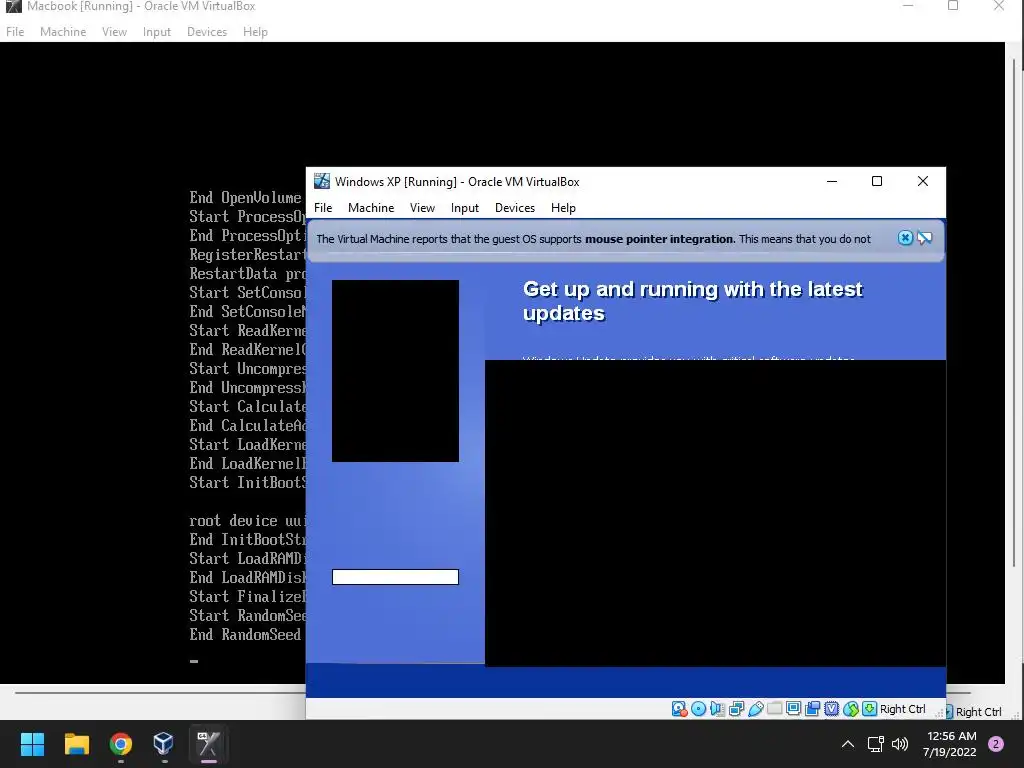Open notification center badge showing 2
Screen dimensions: 1024x768
point(996,744)
